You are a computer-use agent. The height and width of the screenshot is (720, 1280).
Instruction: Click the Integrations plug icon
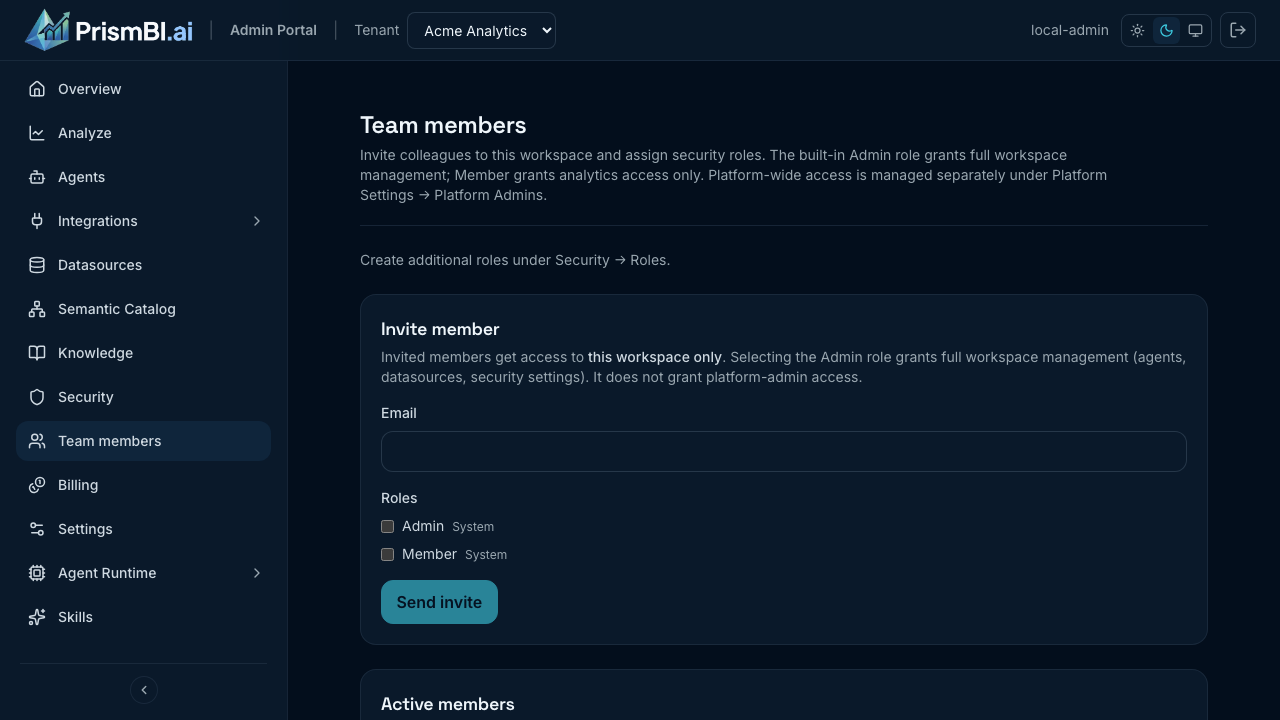[x=37, y=221]
